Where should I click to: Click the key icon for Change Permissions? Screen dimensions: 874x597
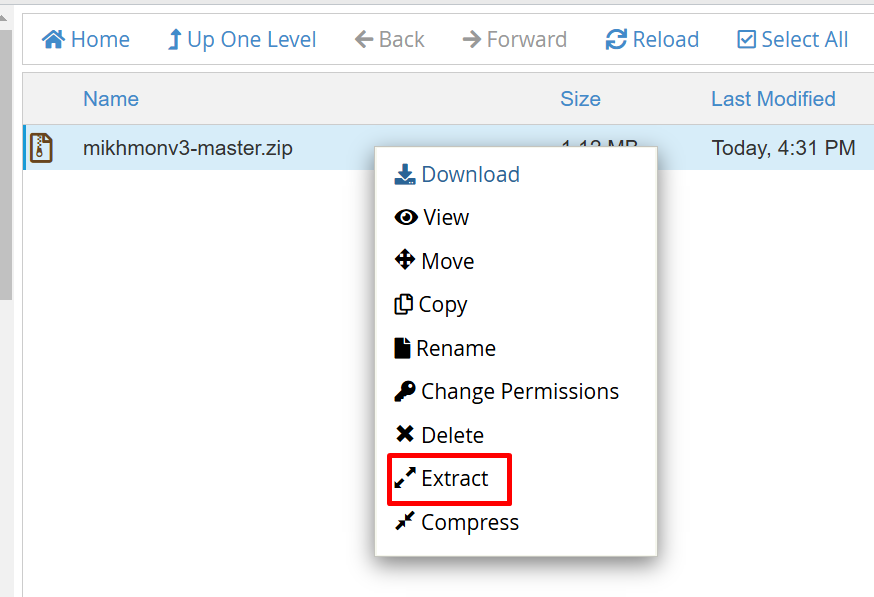(405, 391)
